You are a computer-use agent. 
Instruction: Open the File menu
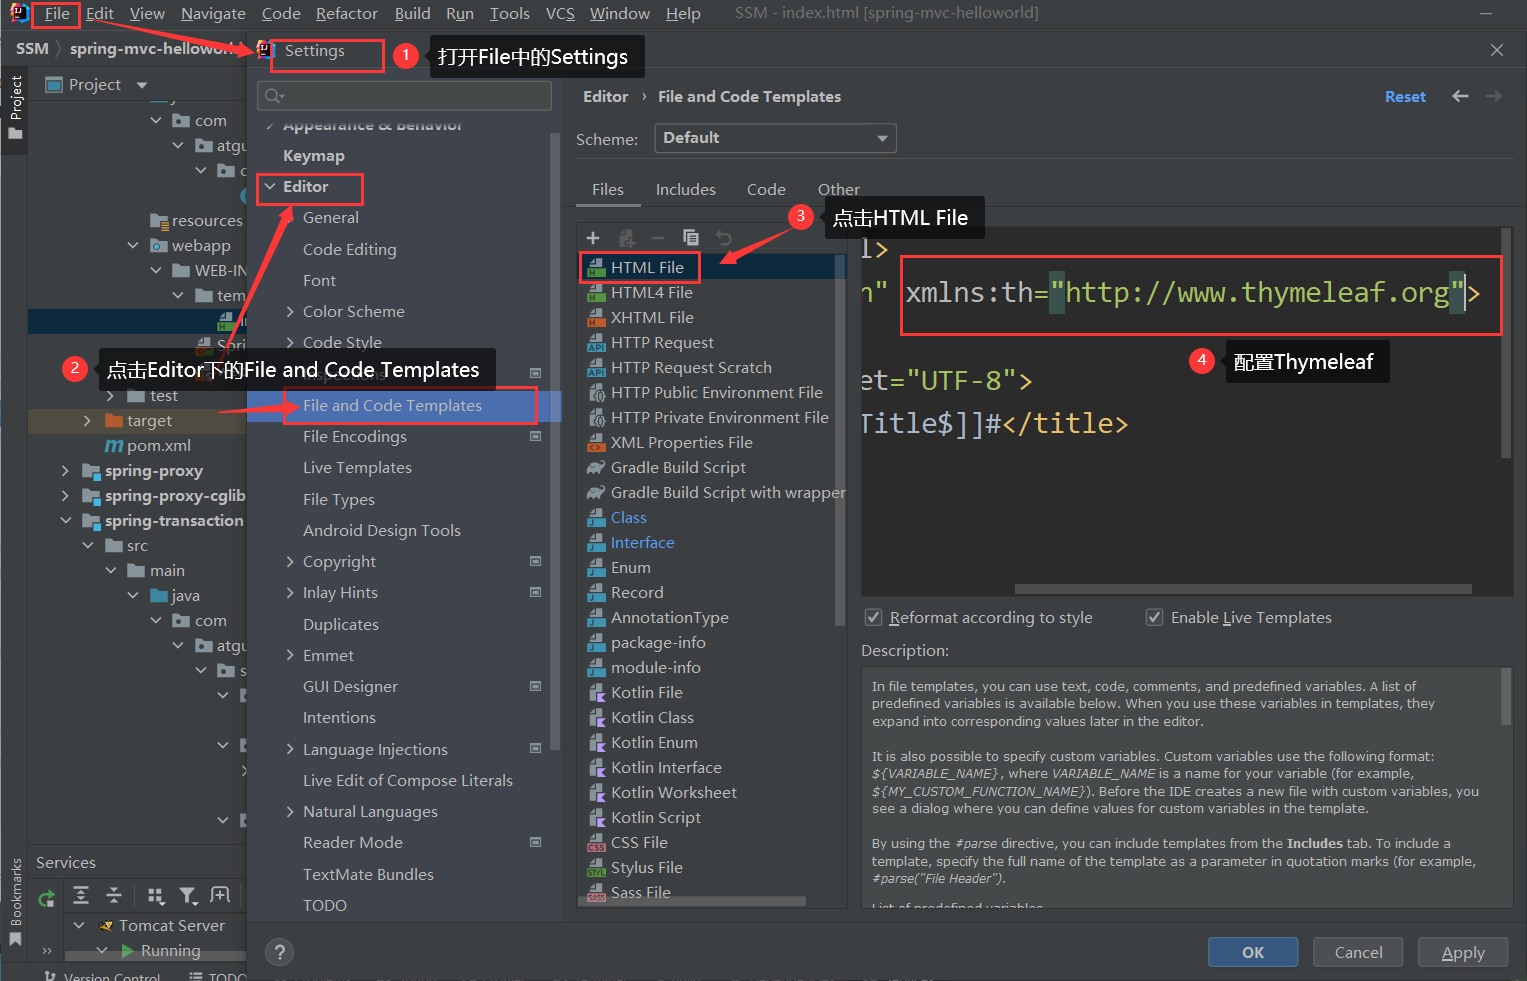[57, 14]
